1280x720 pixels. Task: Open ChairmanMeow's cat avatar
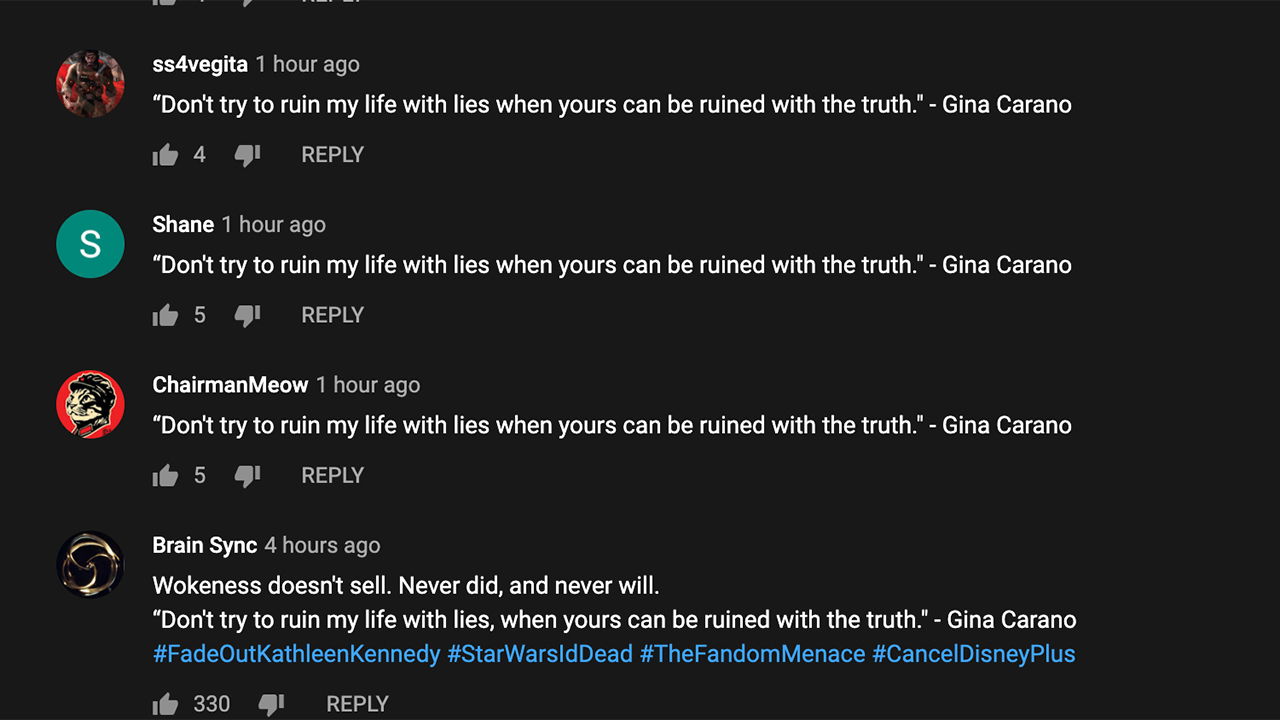(90, 404)
